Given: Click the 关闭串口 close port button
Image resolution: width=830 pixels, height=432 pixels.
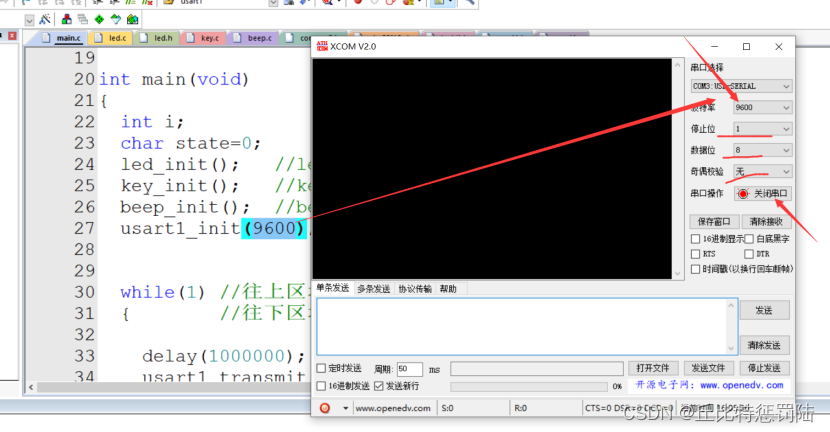Looking at the screenshot, I should pos(763,194).
